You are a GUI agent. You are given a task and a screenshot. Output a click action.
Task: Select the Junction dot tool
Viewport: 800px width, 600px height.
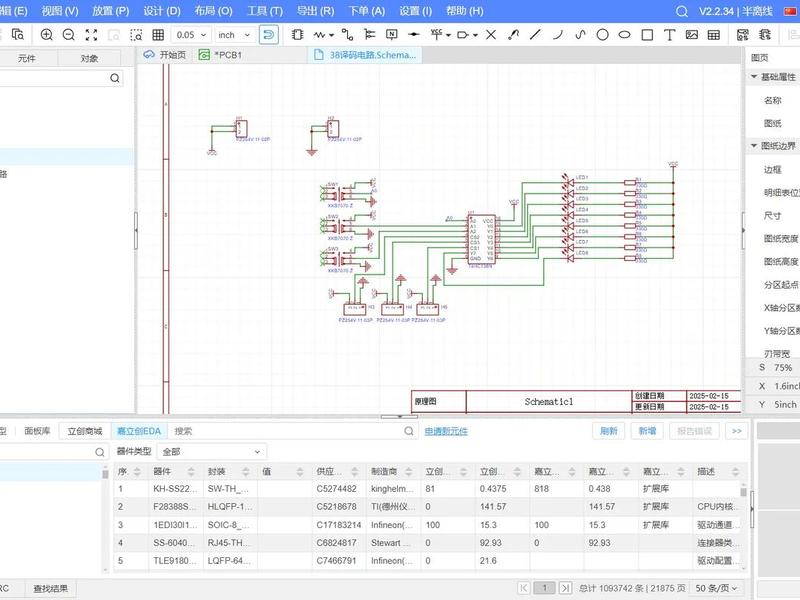point(414,35)
